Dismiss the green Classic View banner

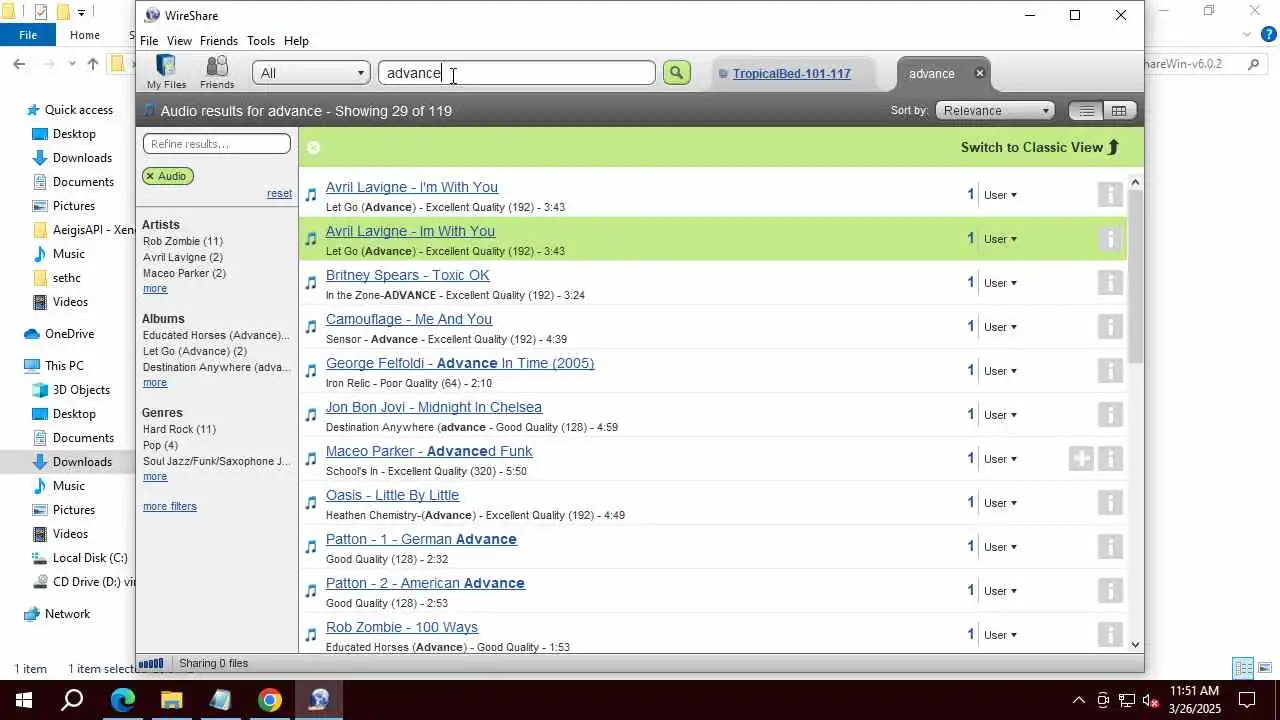point(313,147)
